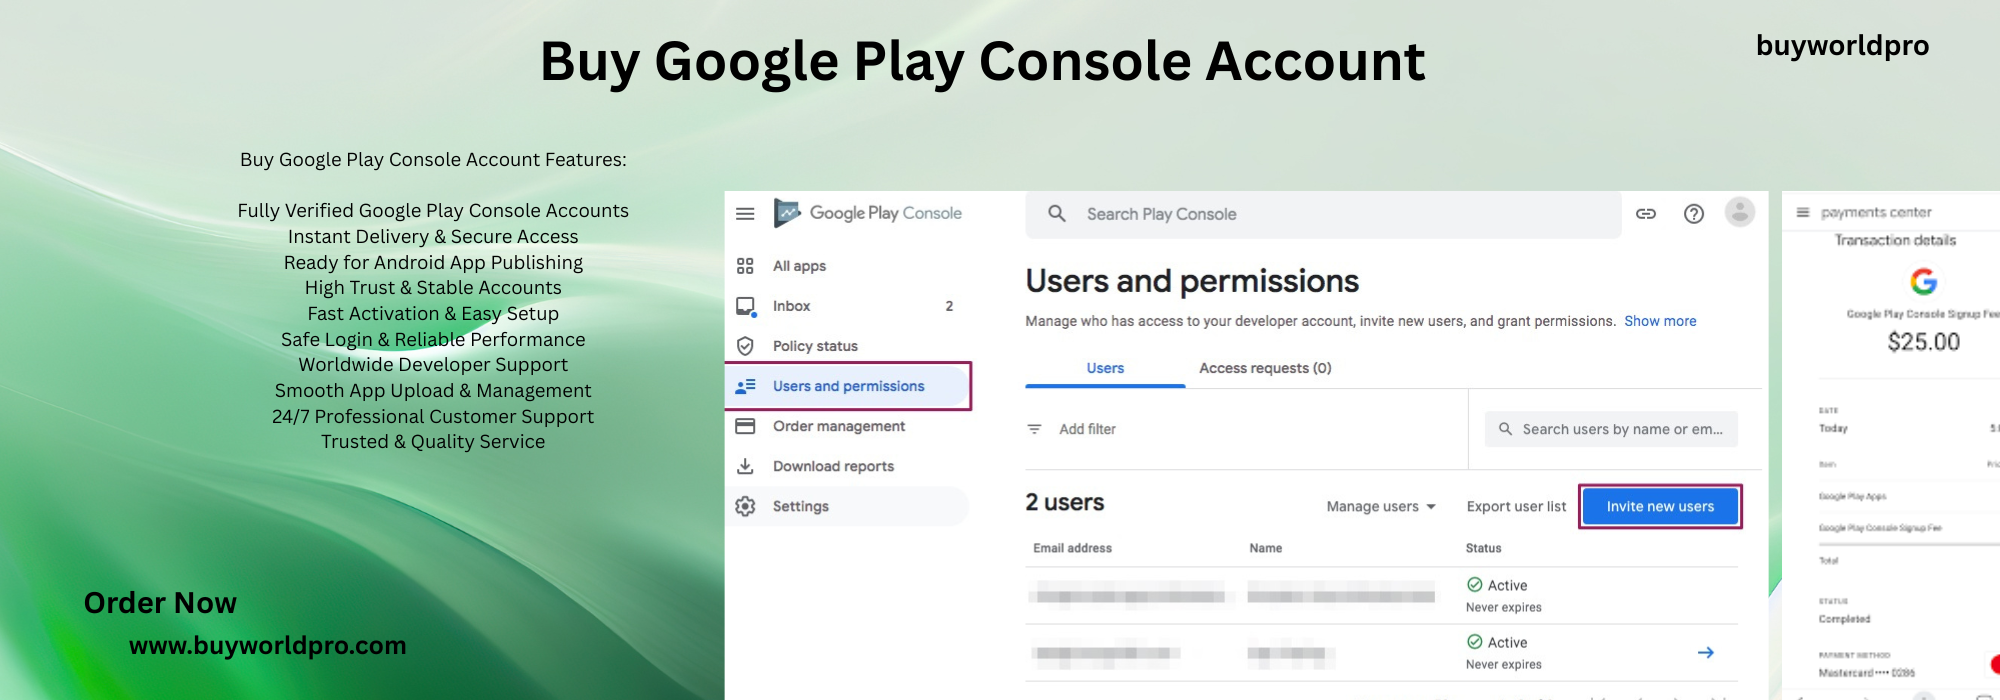The height and width of the screenshot is (700, 2000).
Task: Click the Order management card icon
Action: pos(745,426)
